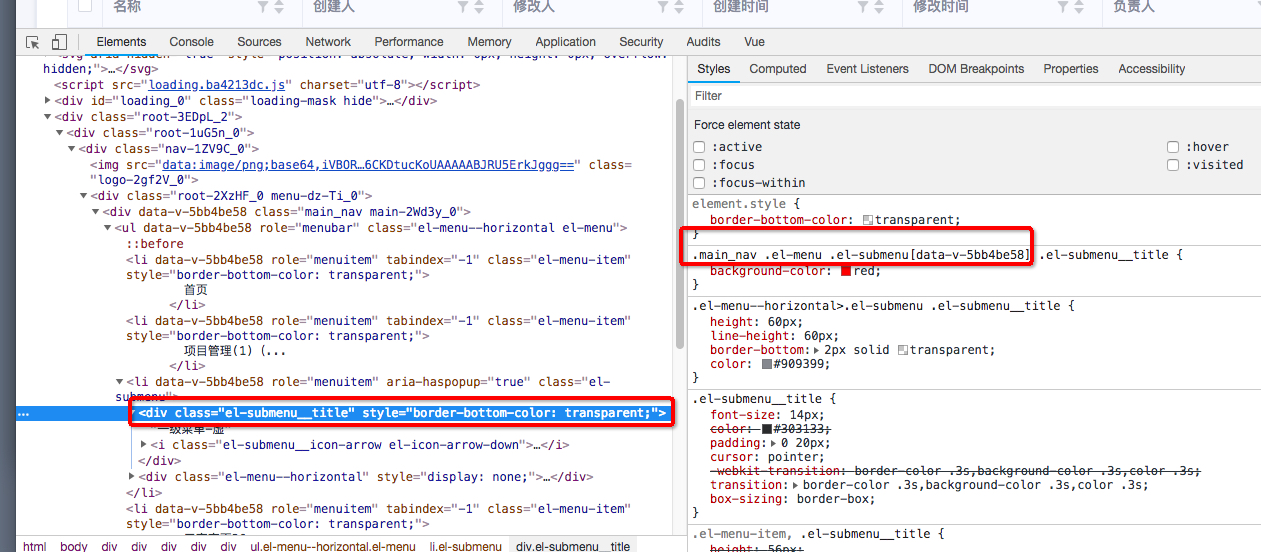The width and height of the screenshot is (1261, 552).
Task: Click the sort arrows in 创建时间 column
Action: pos(879,7)
